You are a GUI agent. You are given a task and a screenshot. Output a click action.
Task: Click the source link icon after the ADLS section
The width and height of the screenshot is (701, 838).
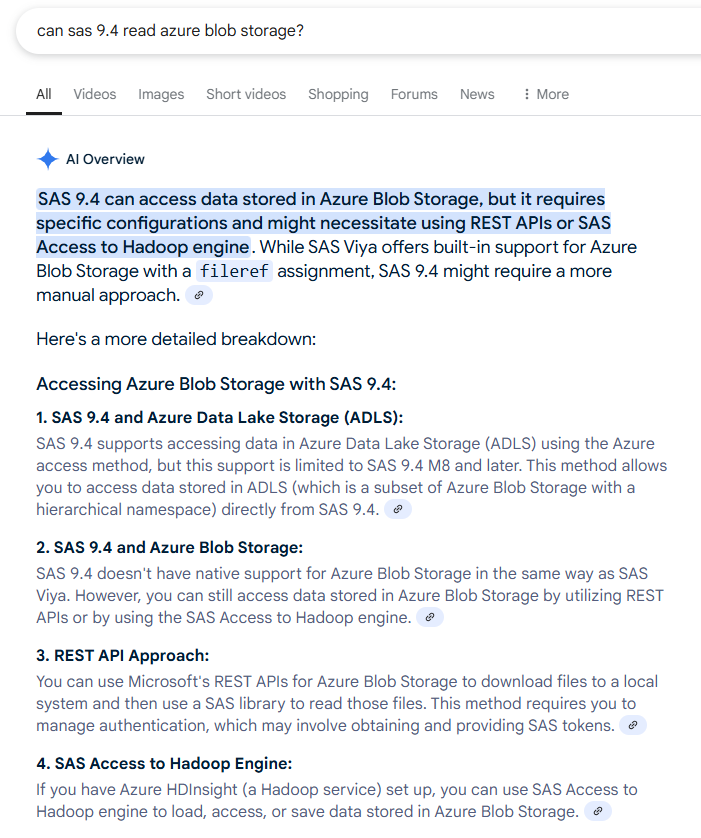[398, 510]
